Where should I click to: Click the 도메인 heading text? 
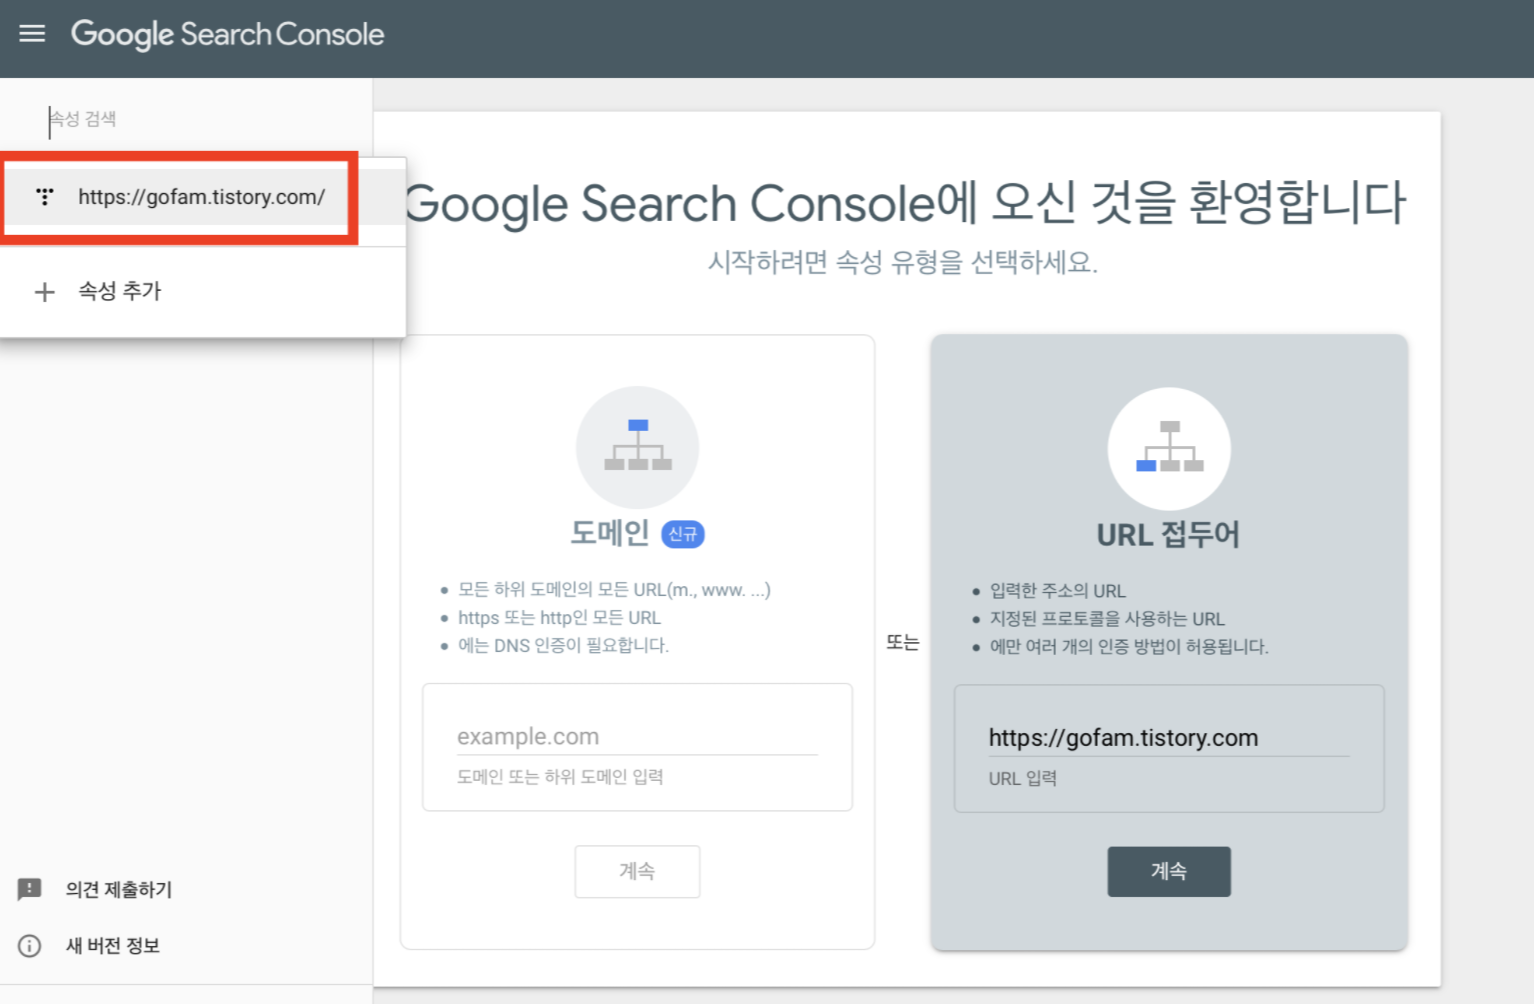pos(610,533)
